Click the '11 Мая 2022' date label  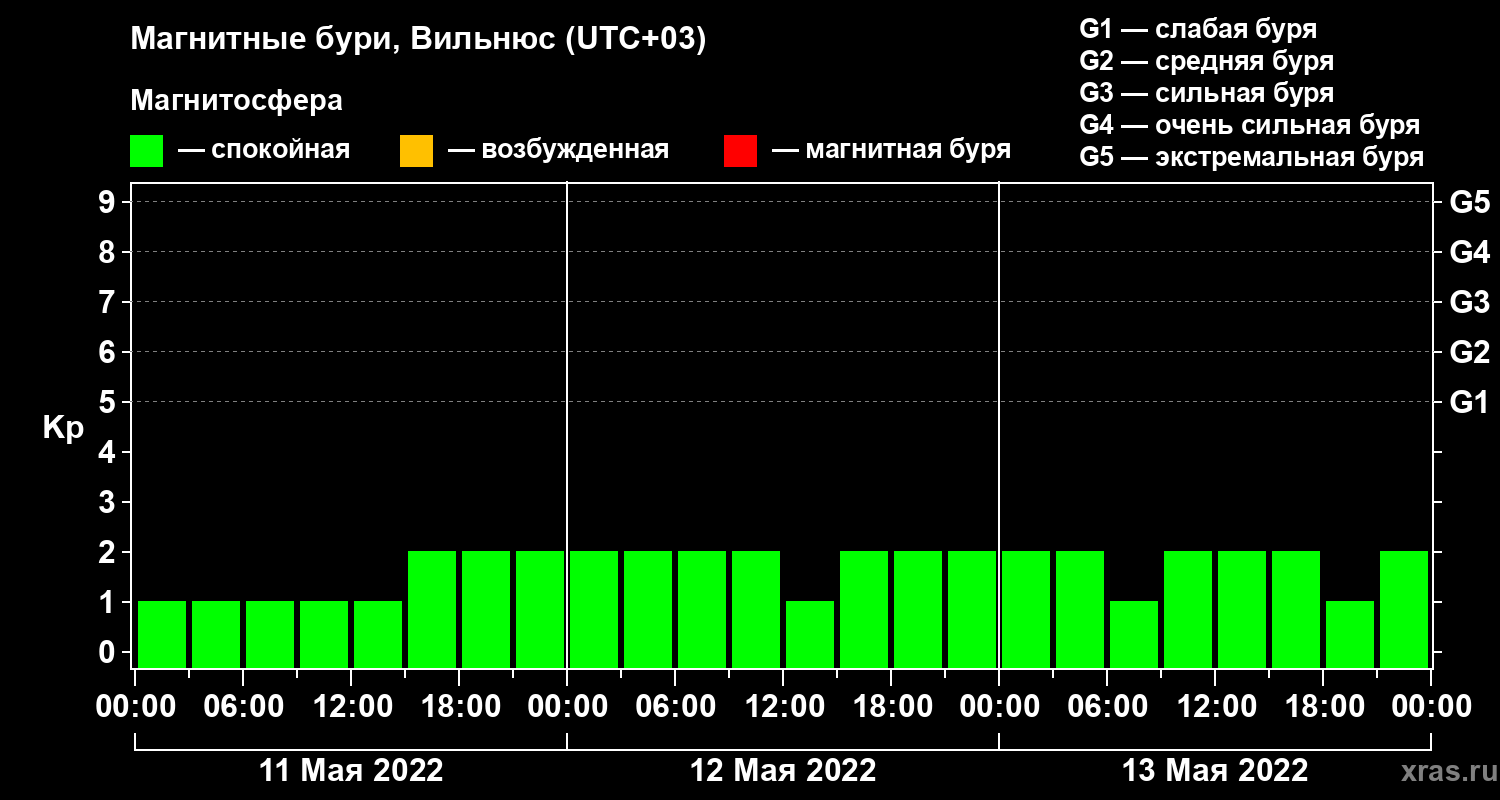(351, 770)
